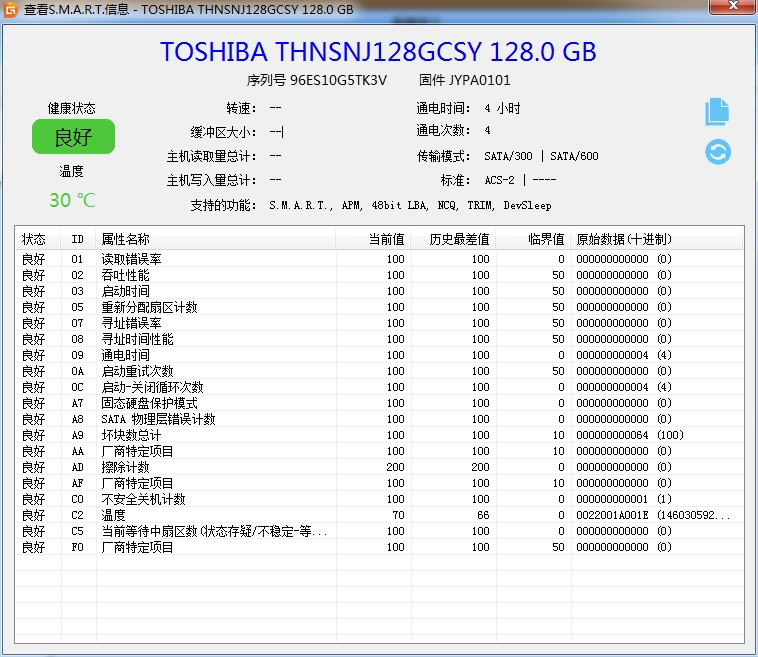758x657 pixels.
Task: Click the app logo in title bar
Action: (x=11, y=9)
